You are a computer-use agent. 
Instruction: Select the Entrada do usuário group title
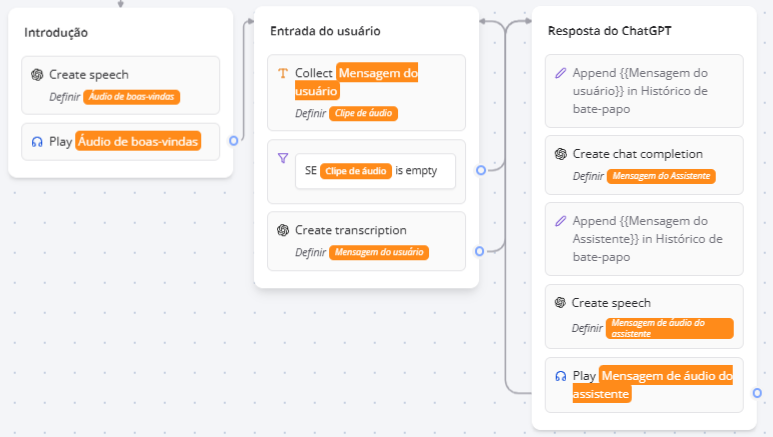[325, 32]
